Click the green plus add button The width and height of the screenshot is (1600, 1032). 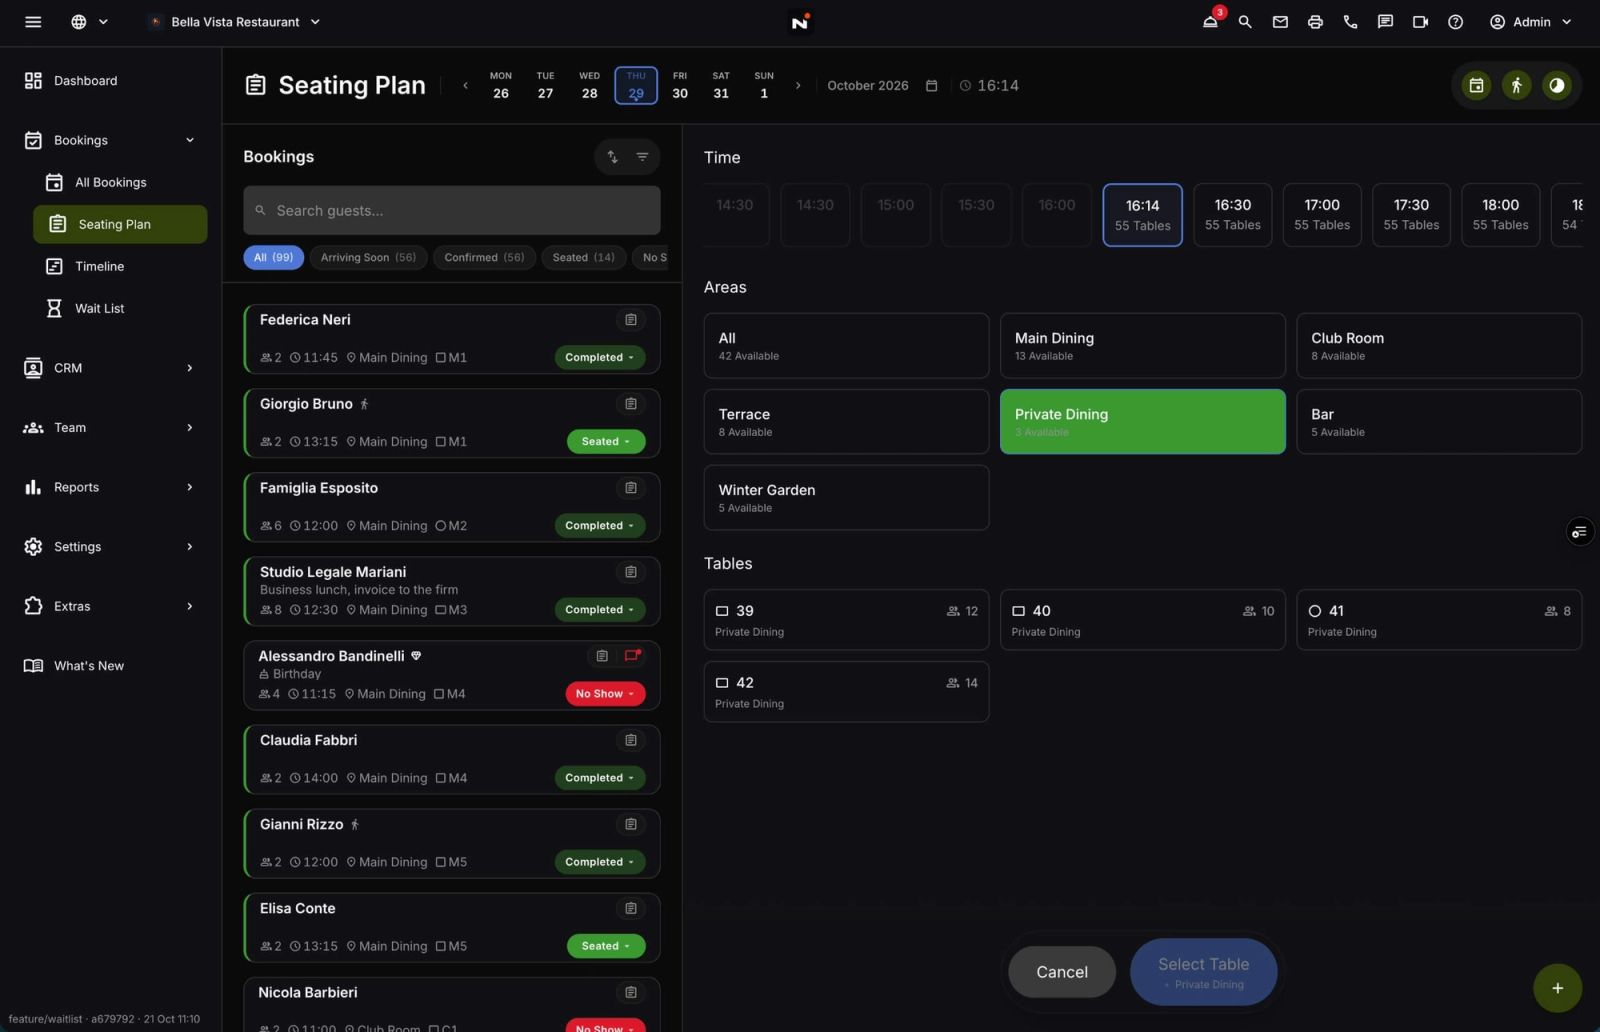[1557, 988]
